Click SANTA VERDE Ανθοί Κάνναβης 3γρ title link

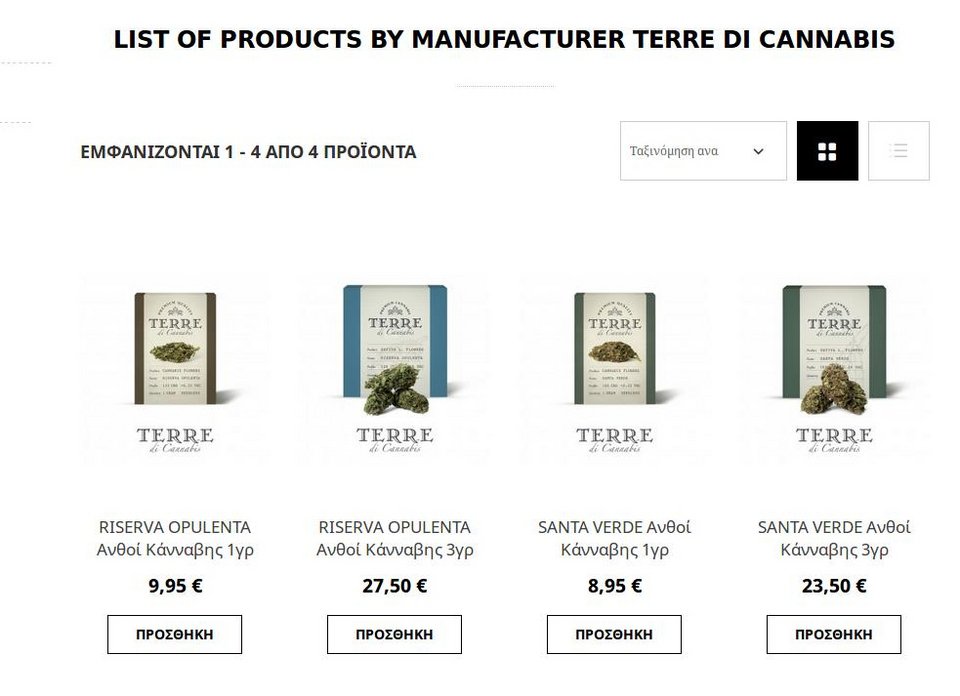[834, 538]
